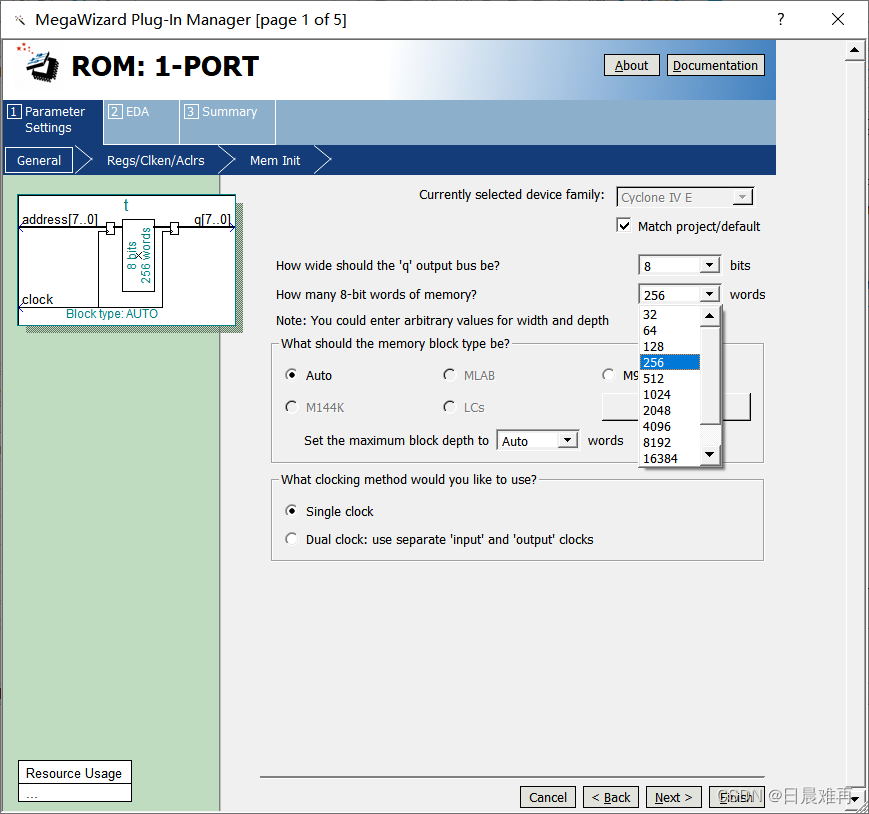Click the title bar wizard wand icon
Viewport: 869px width, 814px height.
tap(20, 20)
